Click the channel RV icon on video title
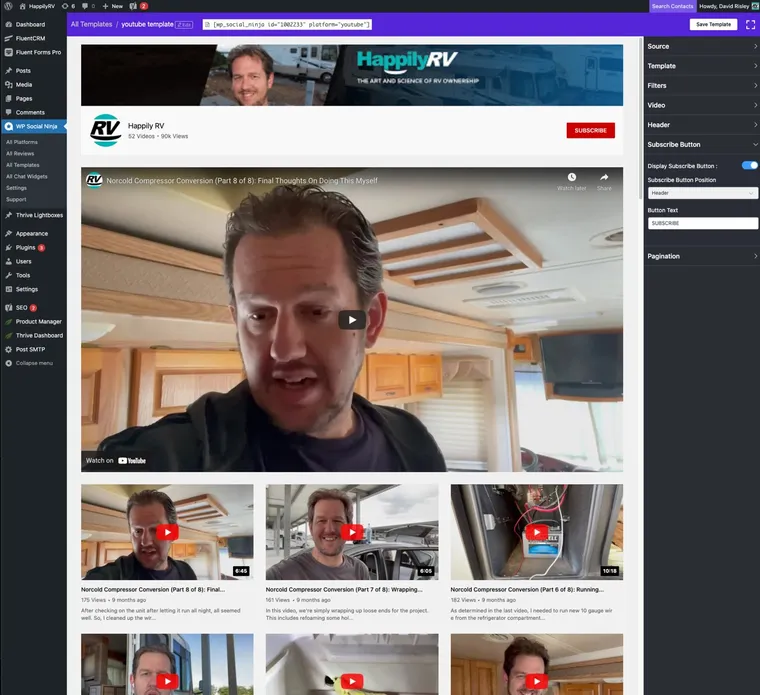 pyautogui.click(x=94, y=180)
